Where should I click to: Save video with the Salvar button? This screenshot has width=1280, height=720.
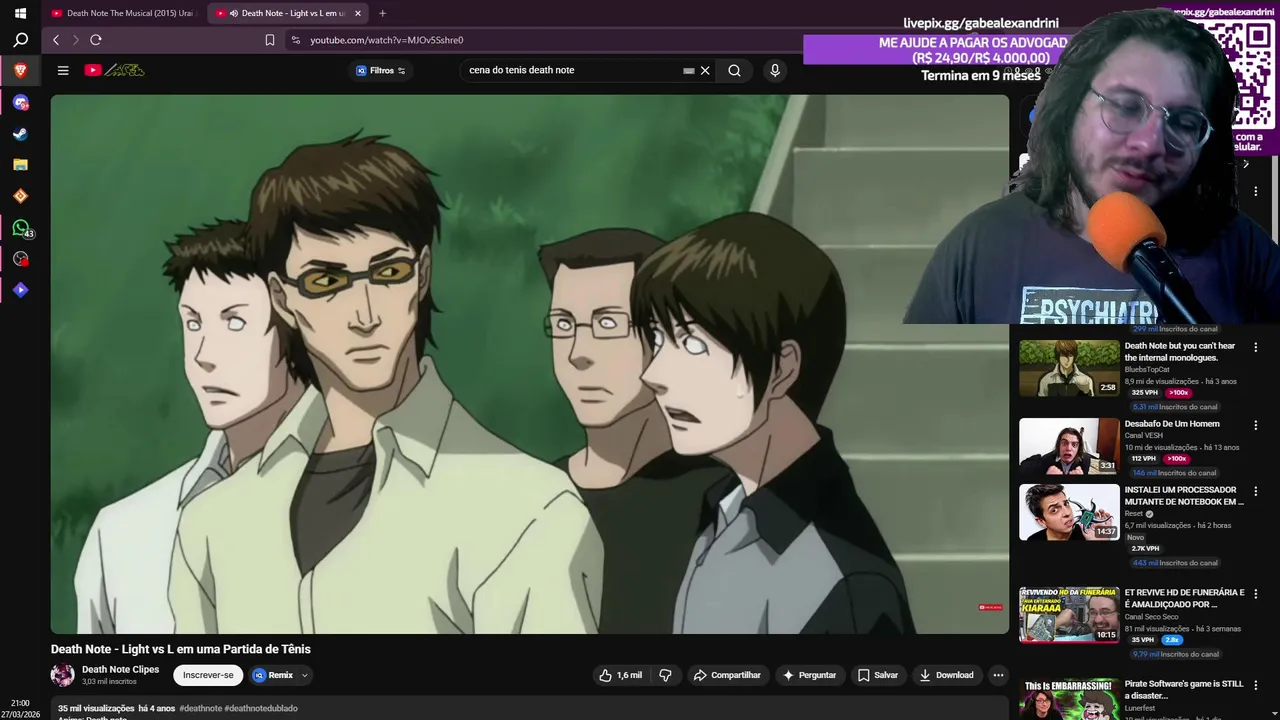pyautogui.click(x=877, y=675)
